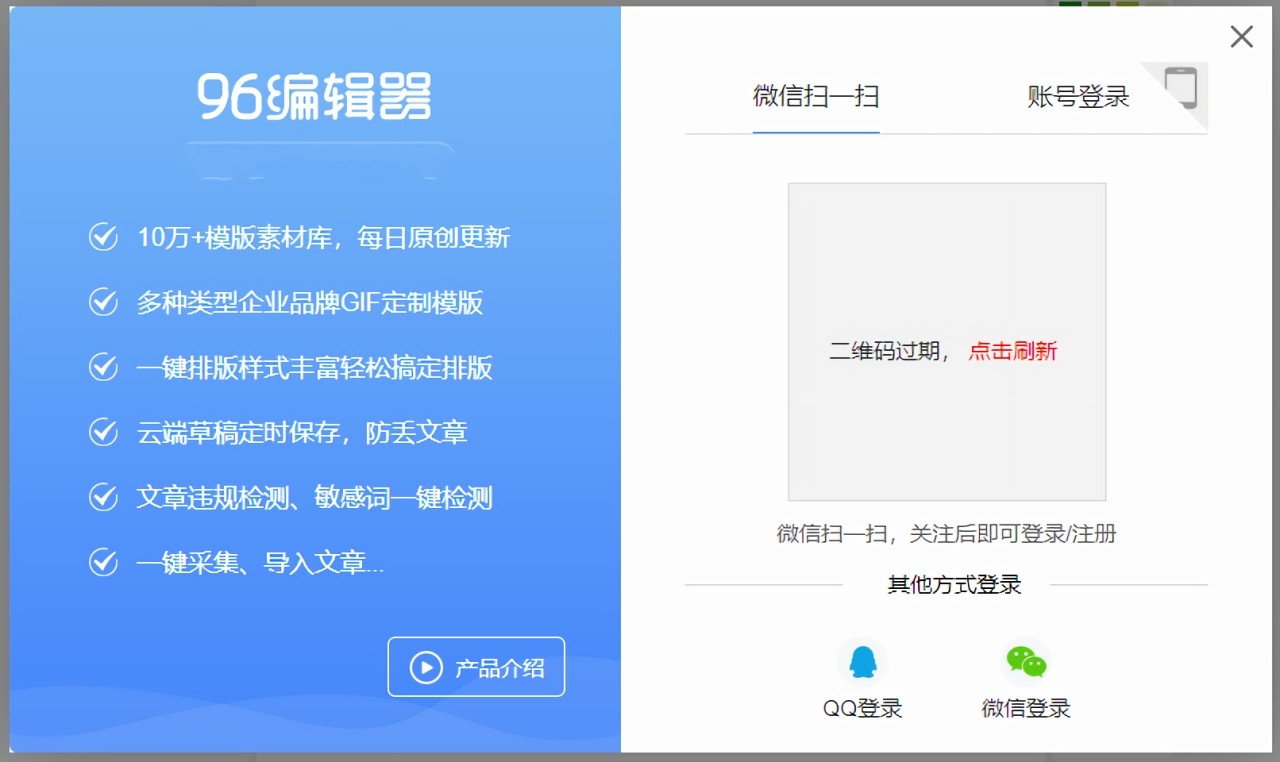The image size is (1280, 762).
Task: Click the red 点击刷新 link
Action: [x=1012, y=351]
